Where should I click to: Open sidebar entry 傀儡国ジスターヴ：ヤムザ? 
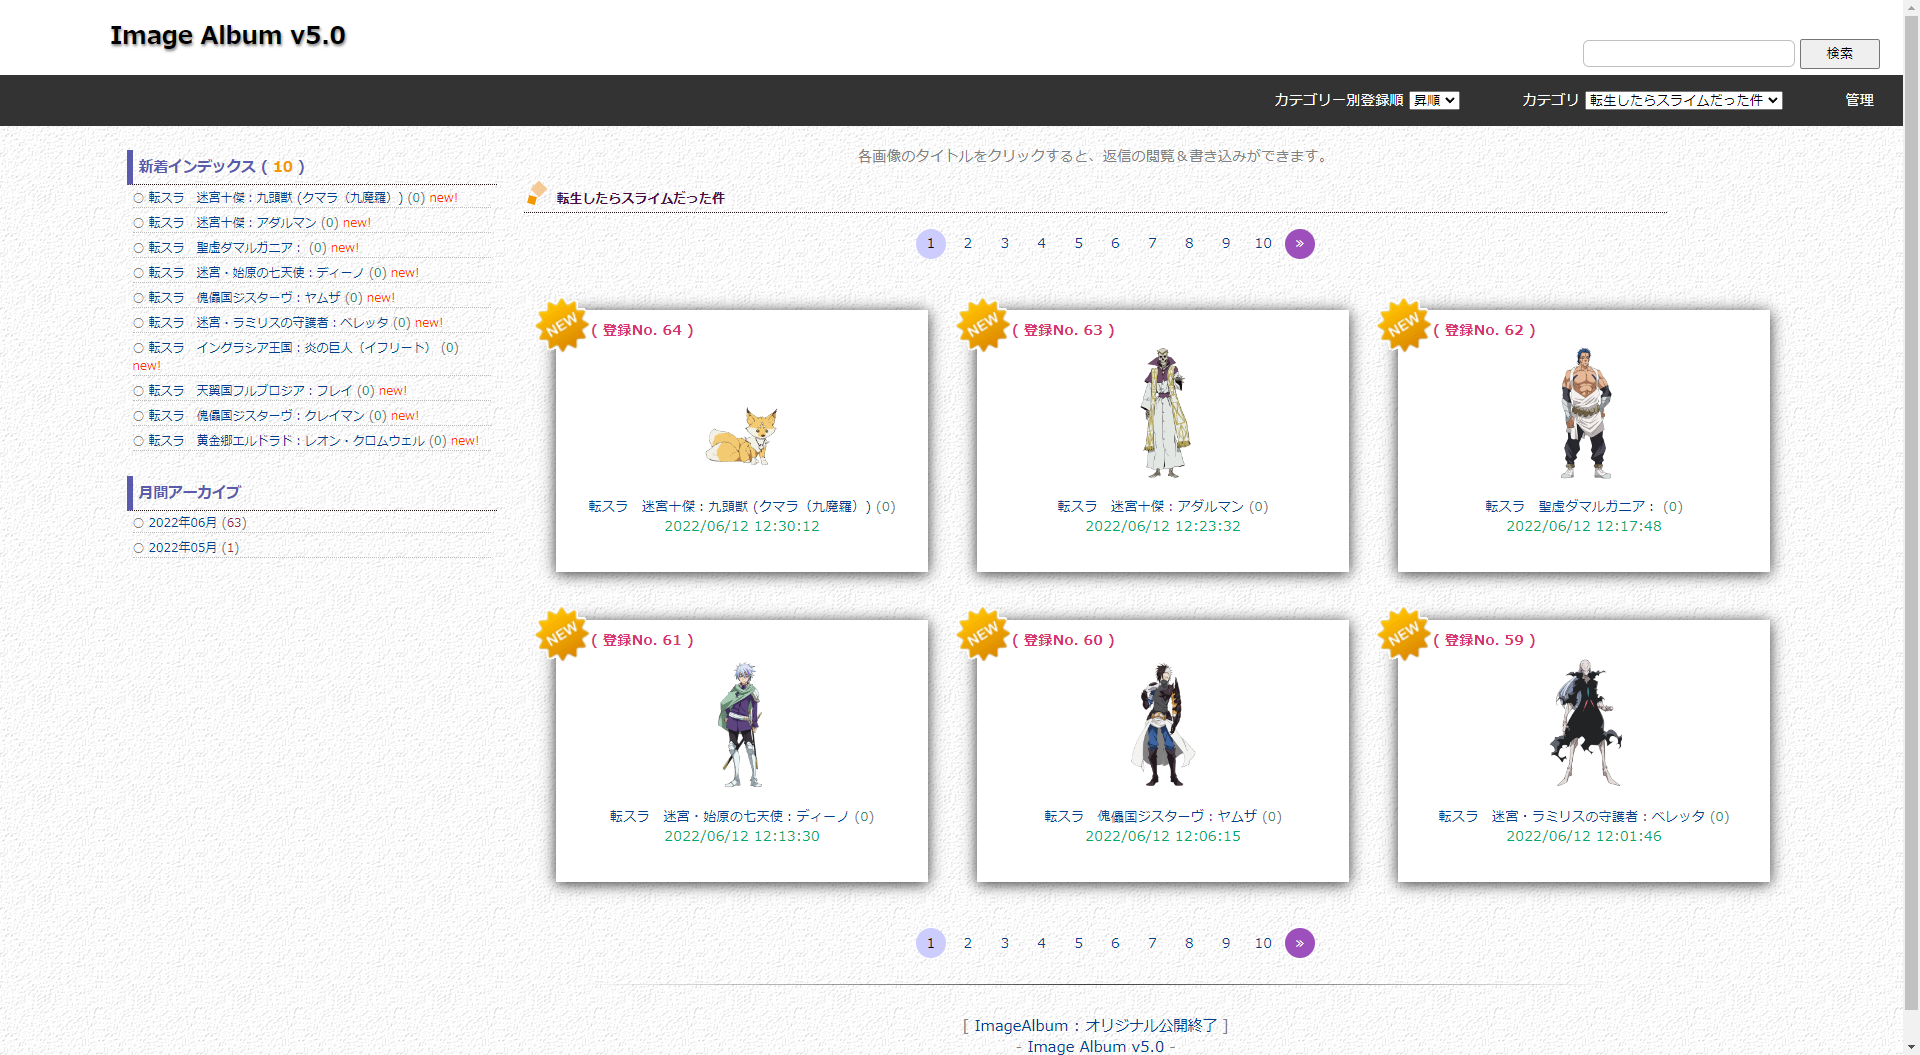coord(245,298)
